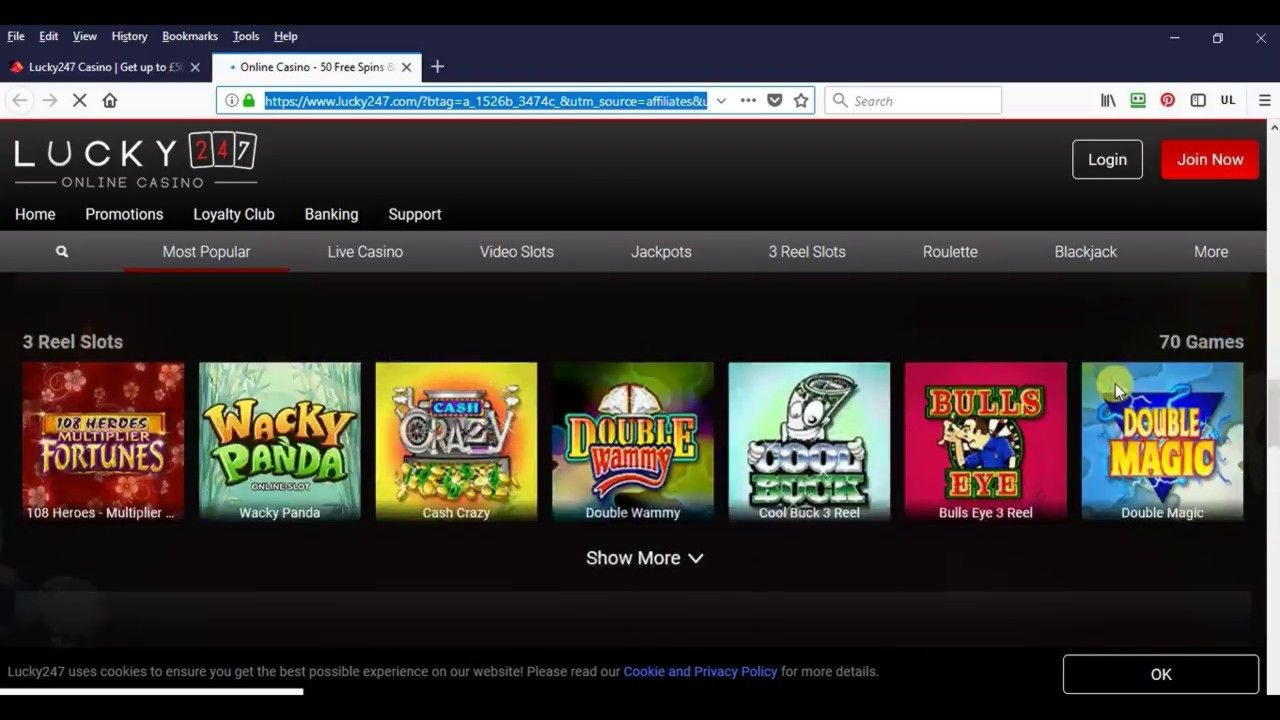Switch to the Lucky247 Casino browser tab
The width and height of the screenshot is (1280, 720).
click(x=105, y=67)
